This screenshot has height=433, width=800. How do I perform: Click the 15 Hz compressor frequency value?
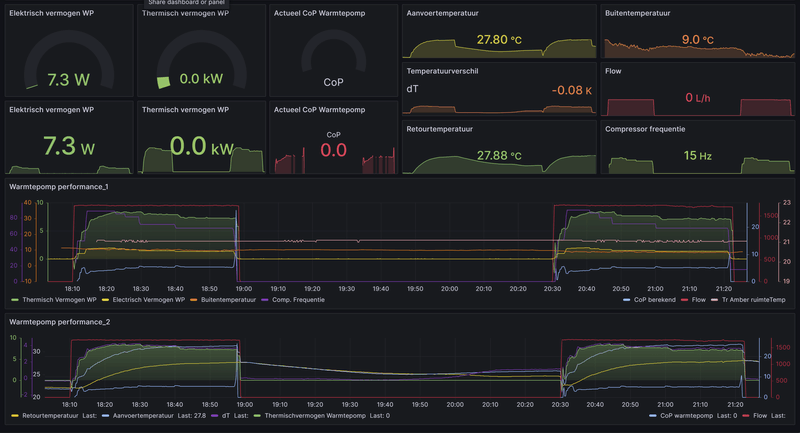tap(697, 156)
